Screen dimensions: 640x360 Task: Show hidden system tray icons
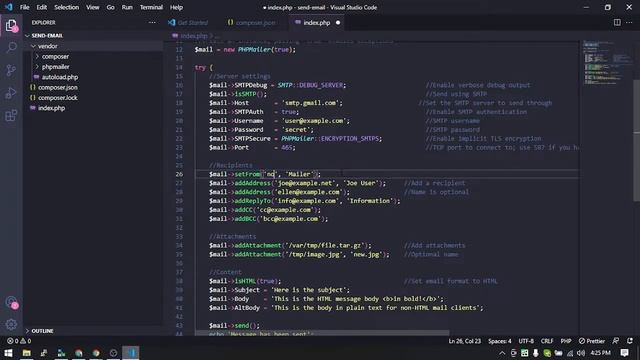(502, 353)
